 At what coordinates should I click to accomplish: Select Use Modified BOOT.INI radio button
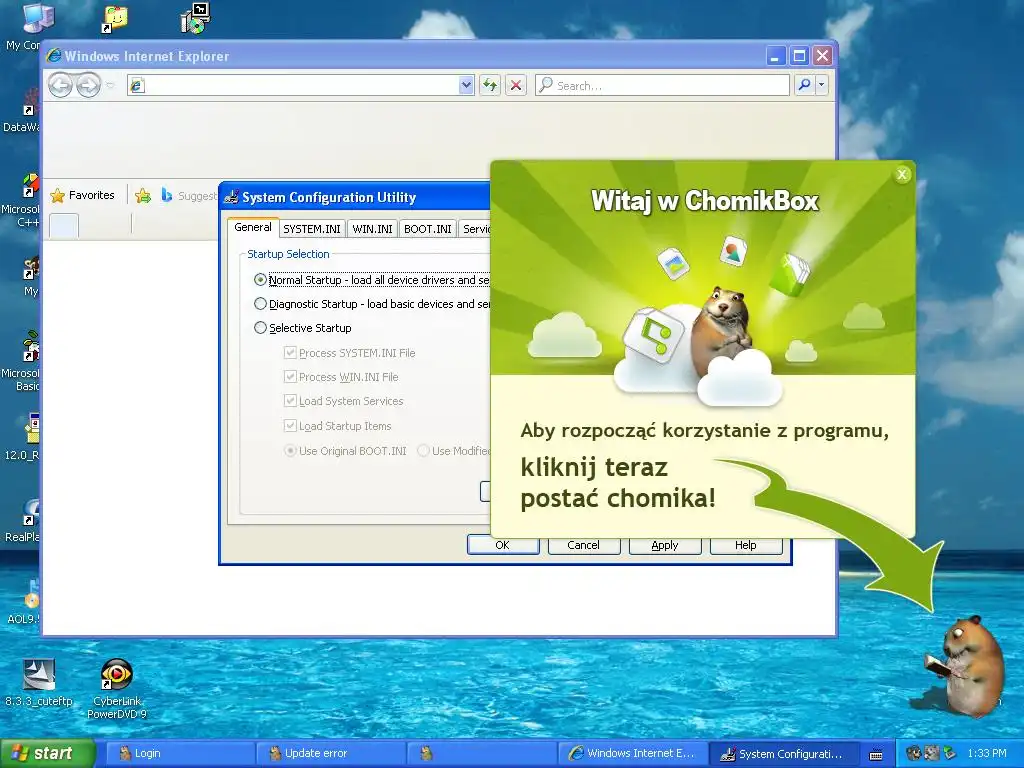click(423, 451)
